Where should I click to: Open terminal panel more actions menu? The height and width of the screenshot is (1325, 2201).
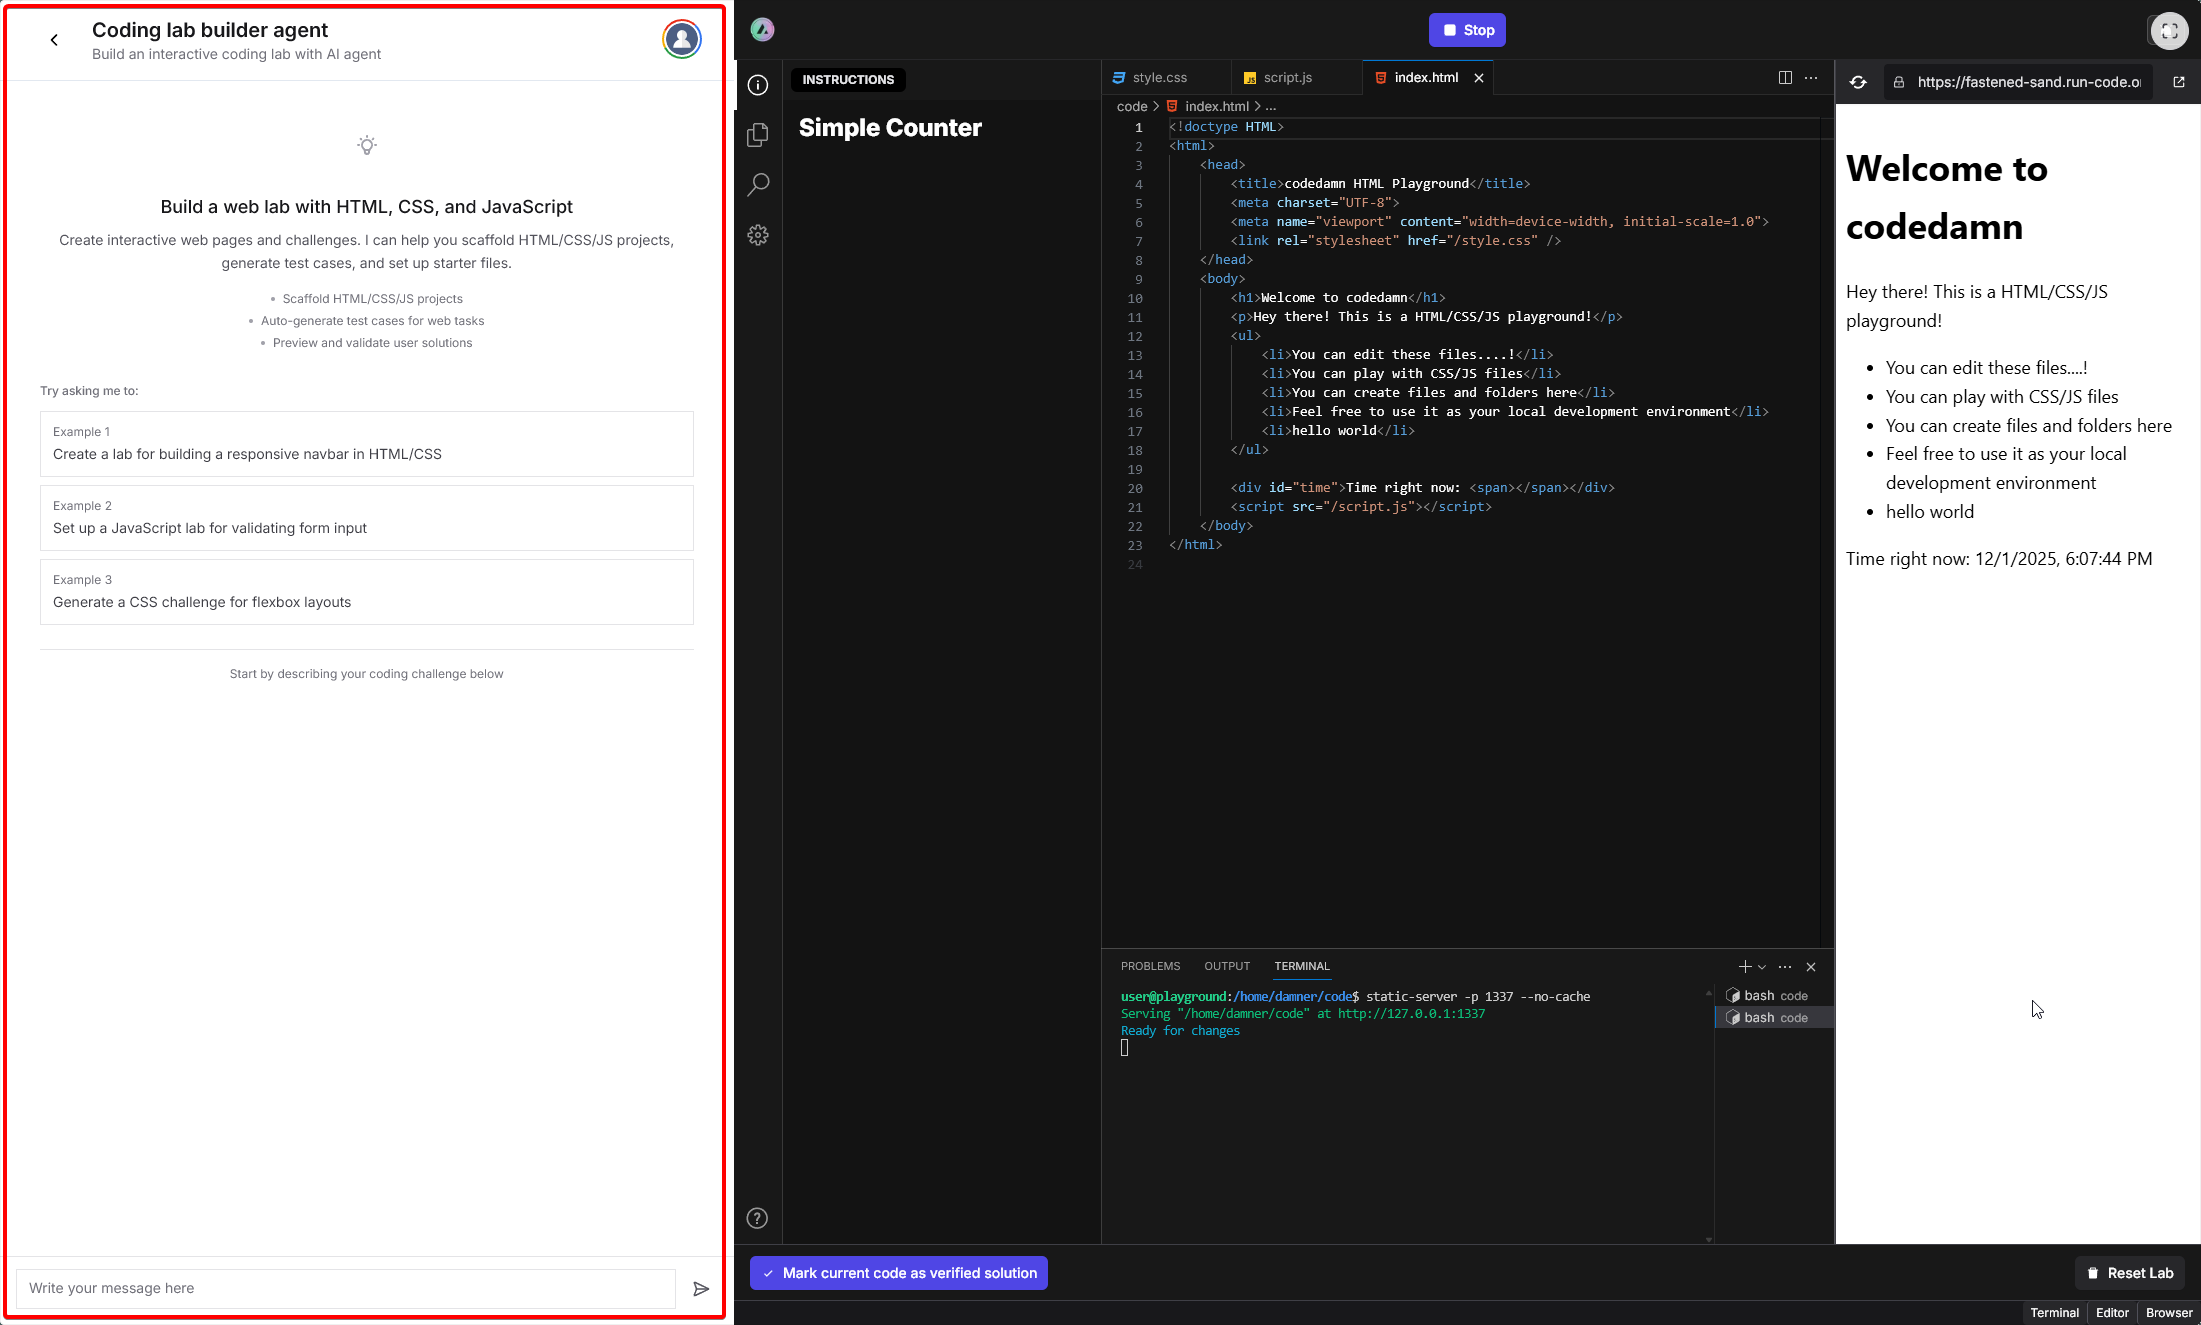click(x=1785, y=967)
